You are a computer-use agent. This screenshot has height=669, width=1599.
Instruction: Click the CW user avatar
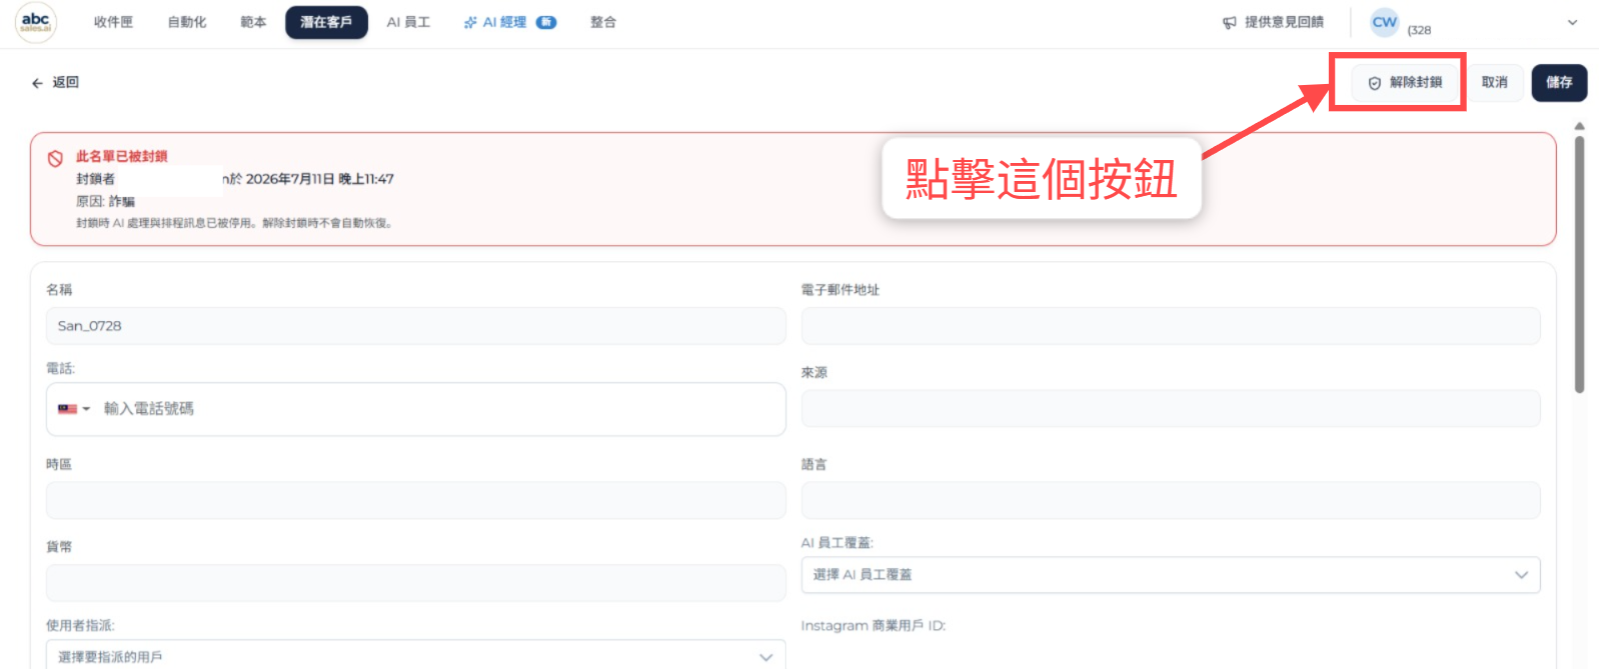(1384, 22)
